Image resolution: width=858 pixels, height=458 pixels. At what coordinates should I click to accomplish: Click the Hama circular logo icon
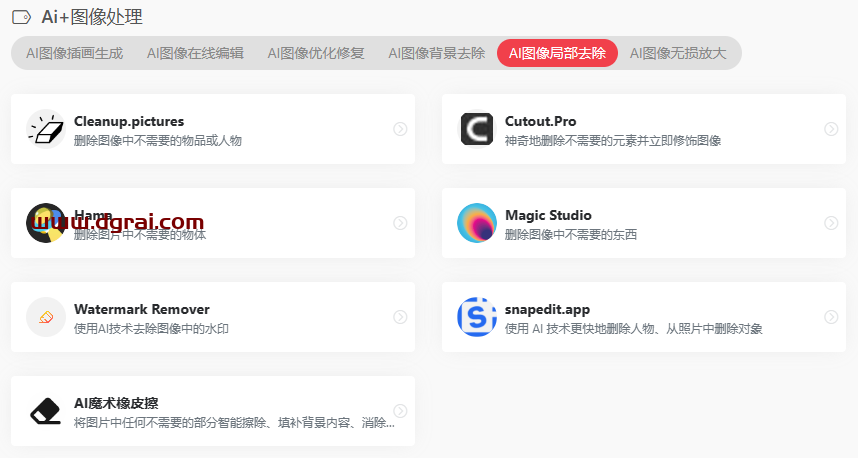point(46,223)
